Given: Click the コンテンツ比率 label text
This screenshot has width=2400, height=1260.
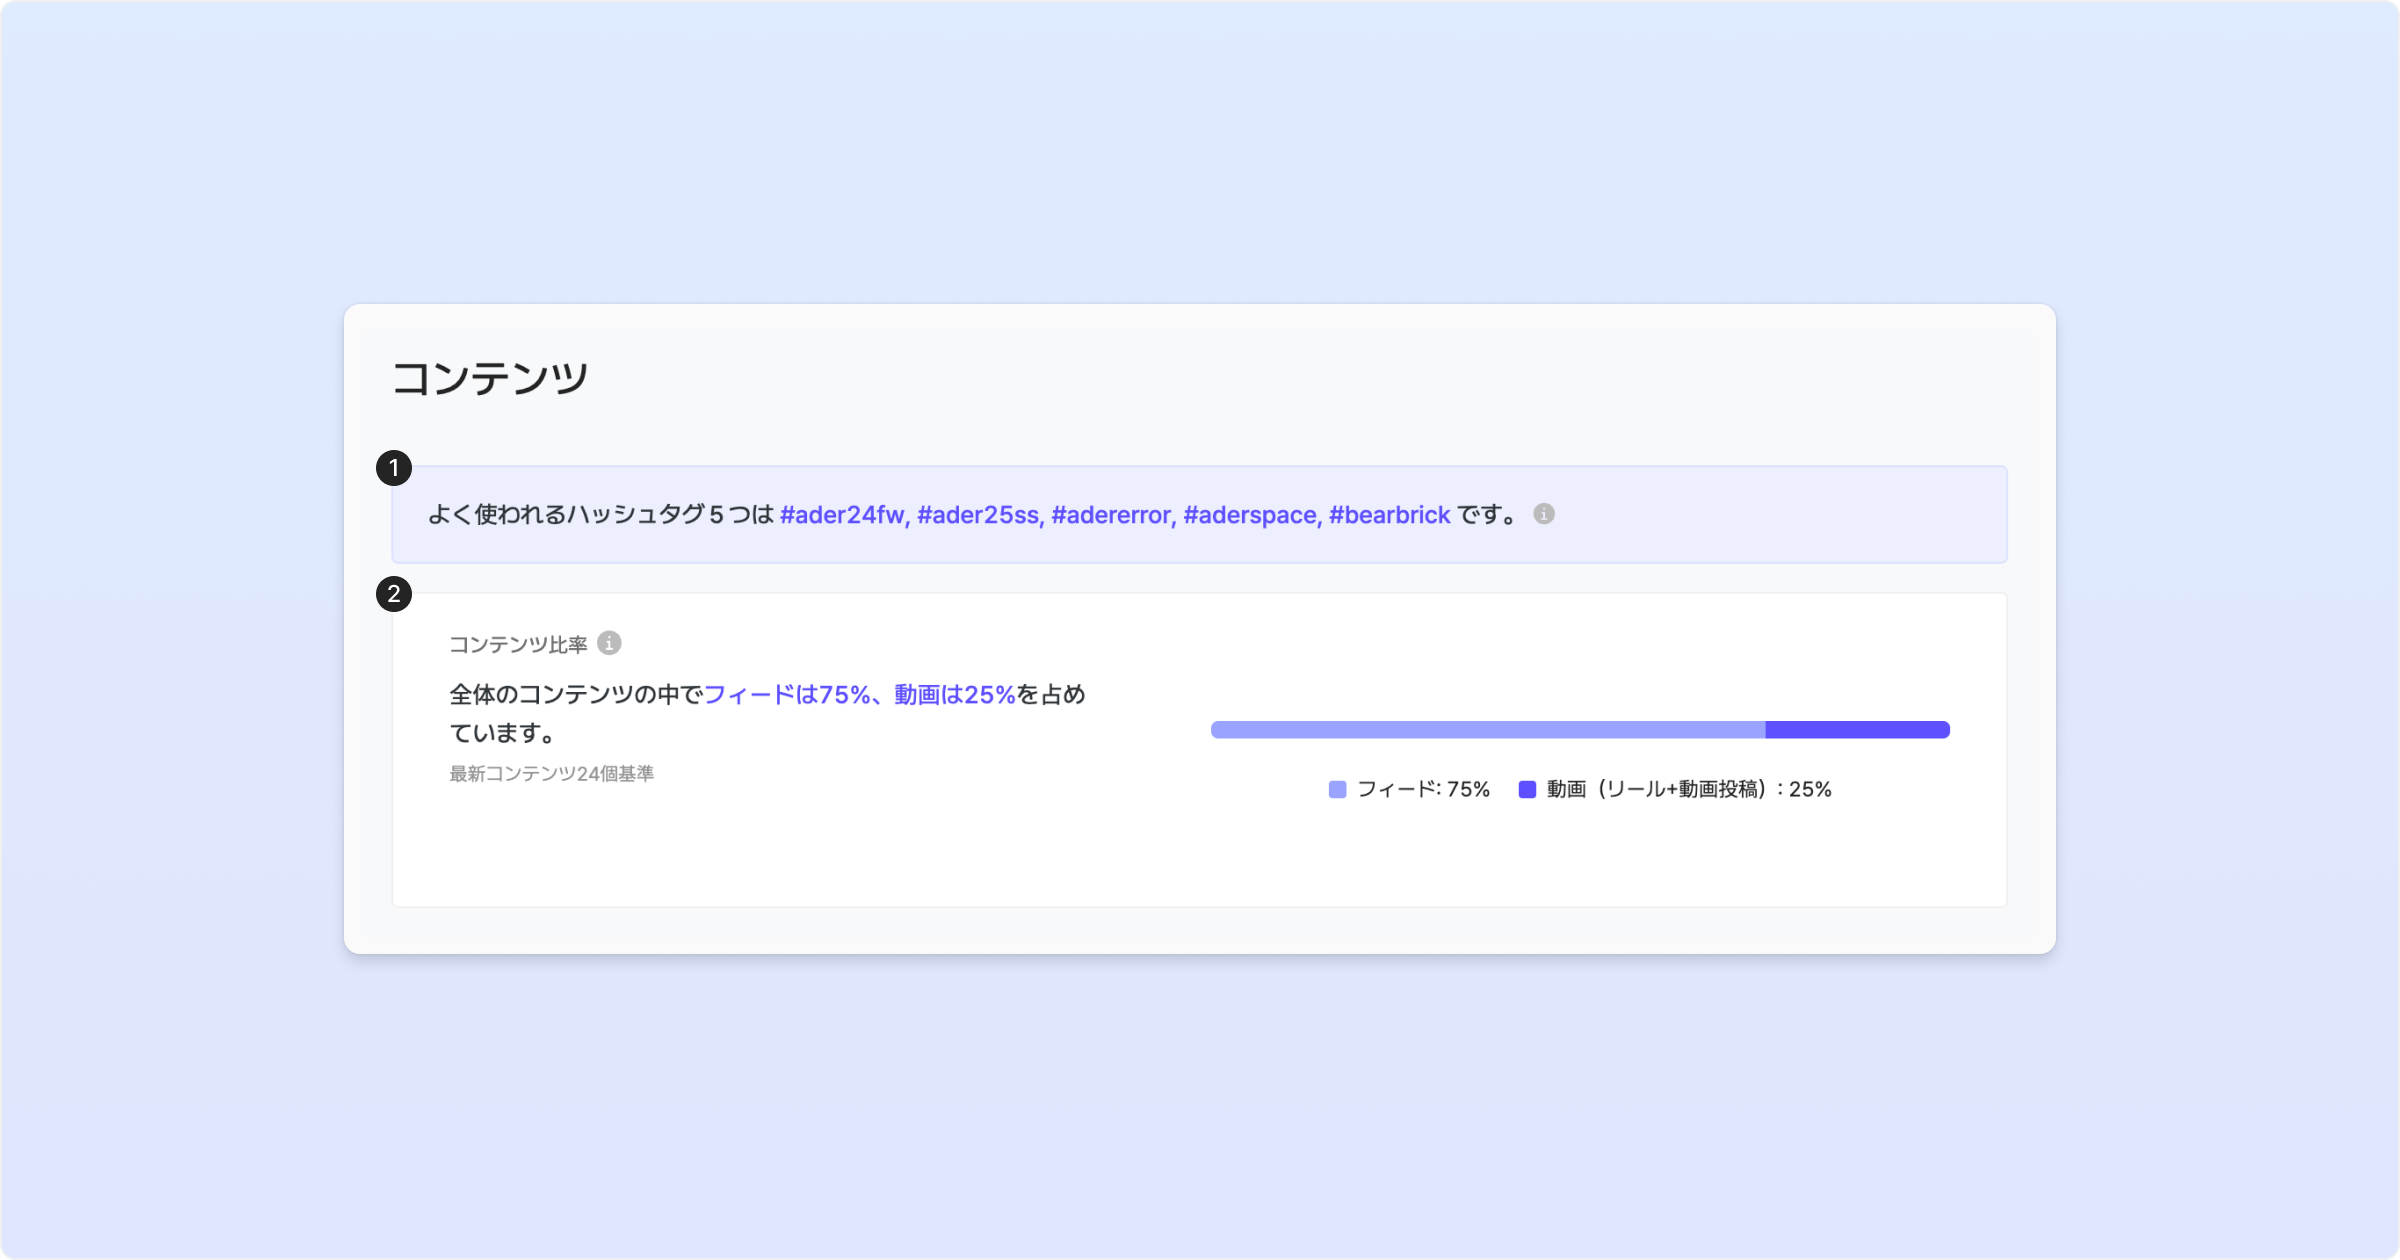Looking at the screenshot, I should coord(518,645).
